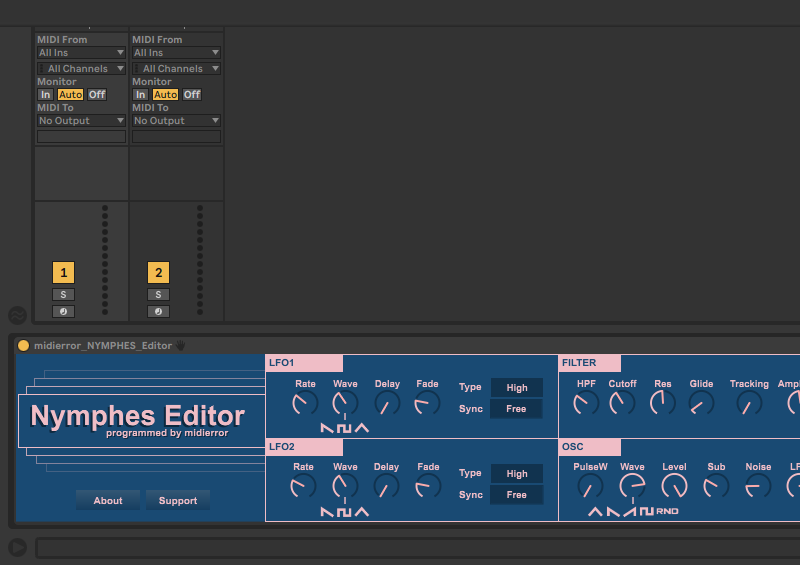Open track 1 All Channels dropdown

point(81,68)
